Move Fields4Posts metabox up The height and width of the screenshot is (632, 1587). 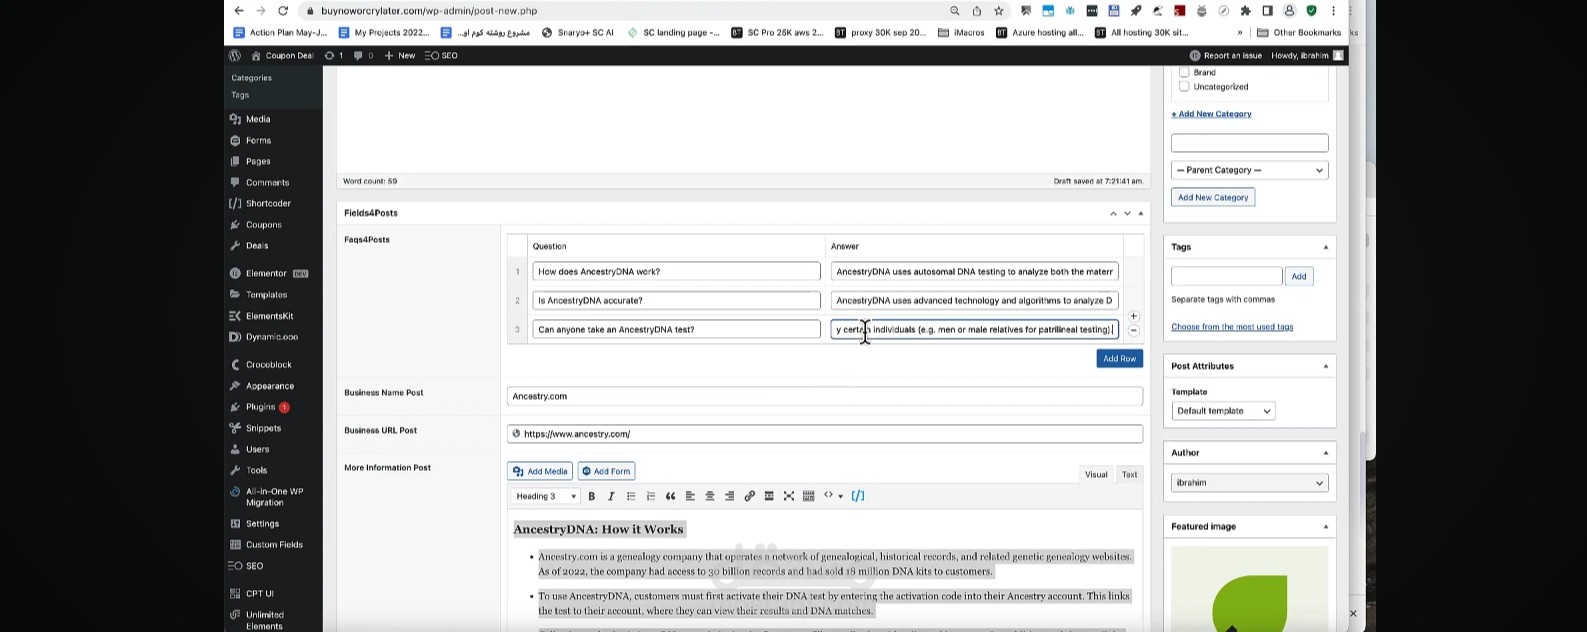point(1113,213)
